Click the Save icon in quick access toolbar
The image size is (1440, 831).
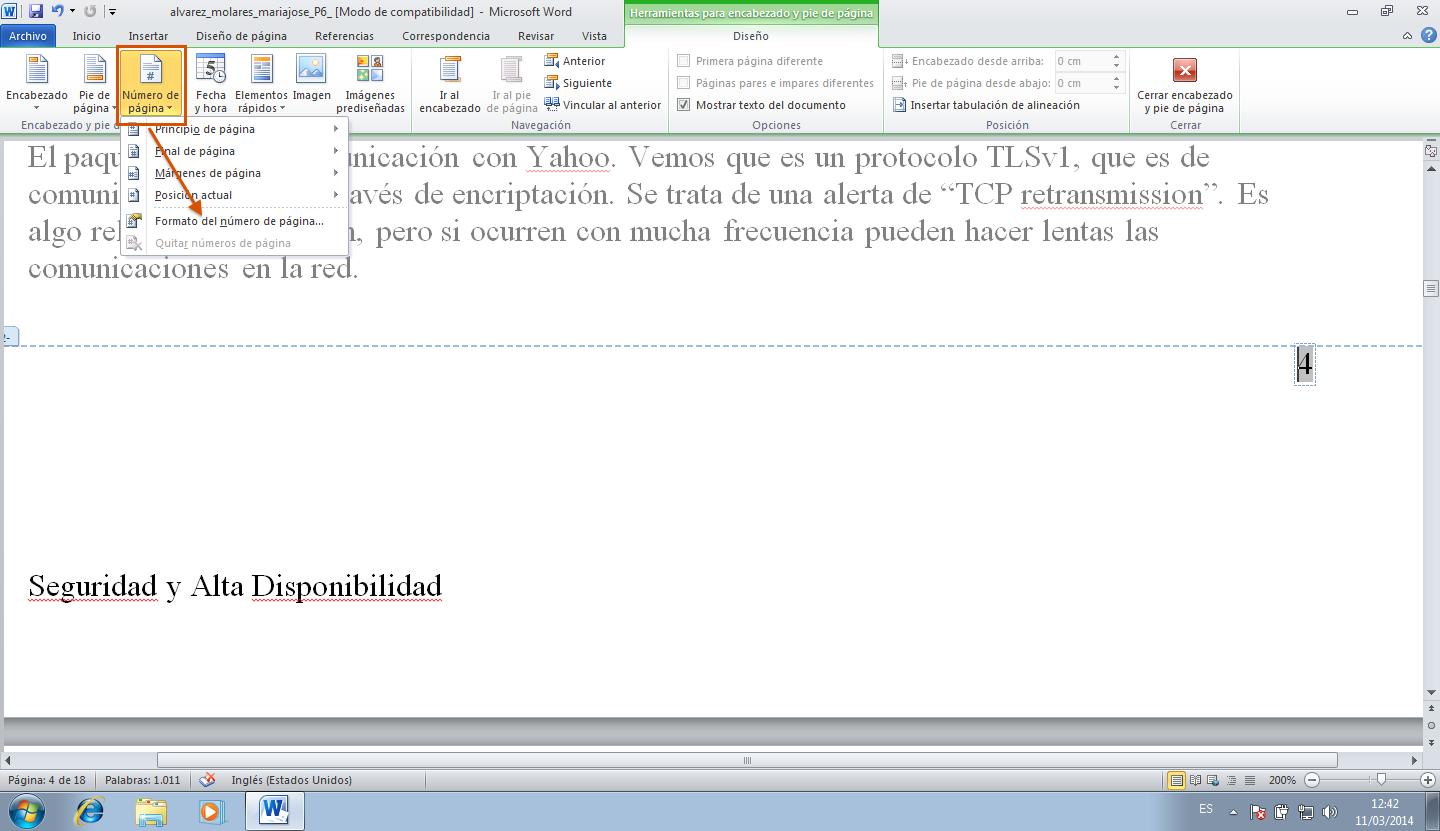pyautogui.click(x=36, y=11)
